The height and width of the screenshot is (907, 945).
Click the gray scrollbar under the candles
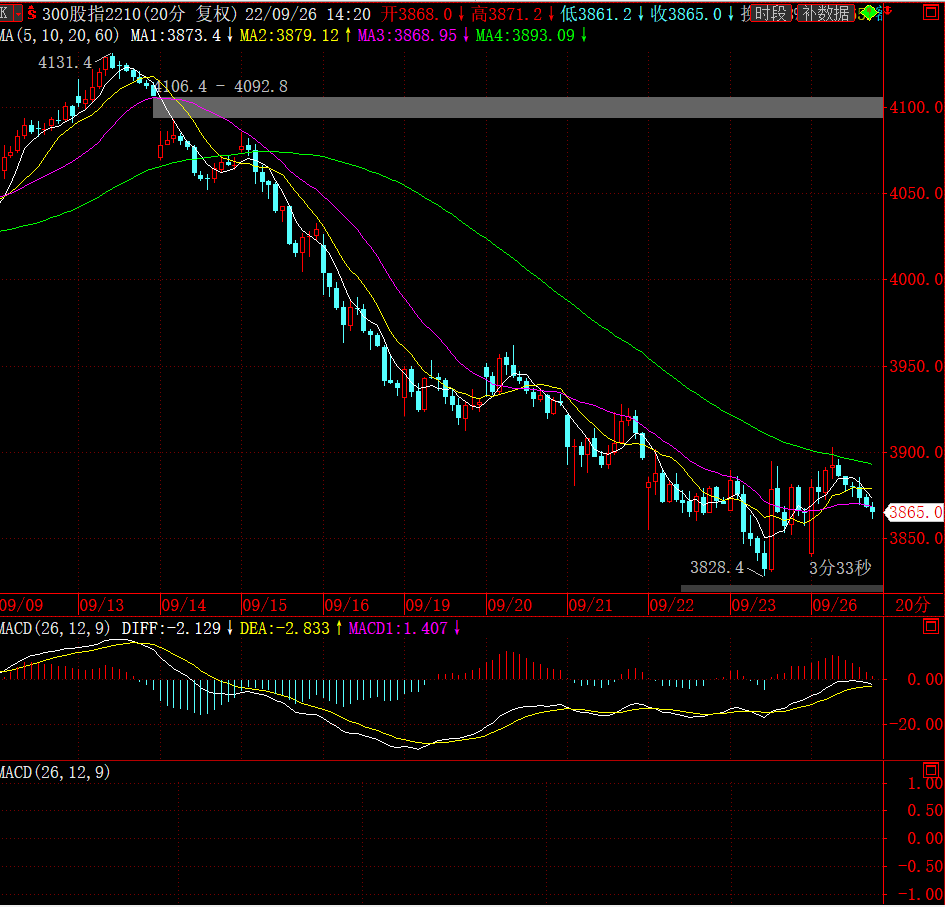click(782, 588)
